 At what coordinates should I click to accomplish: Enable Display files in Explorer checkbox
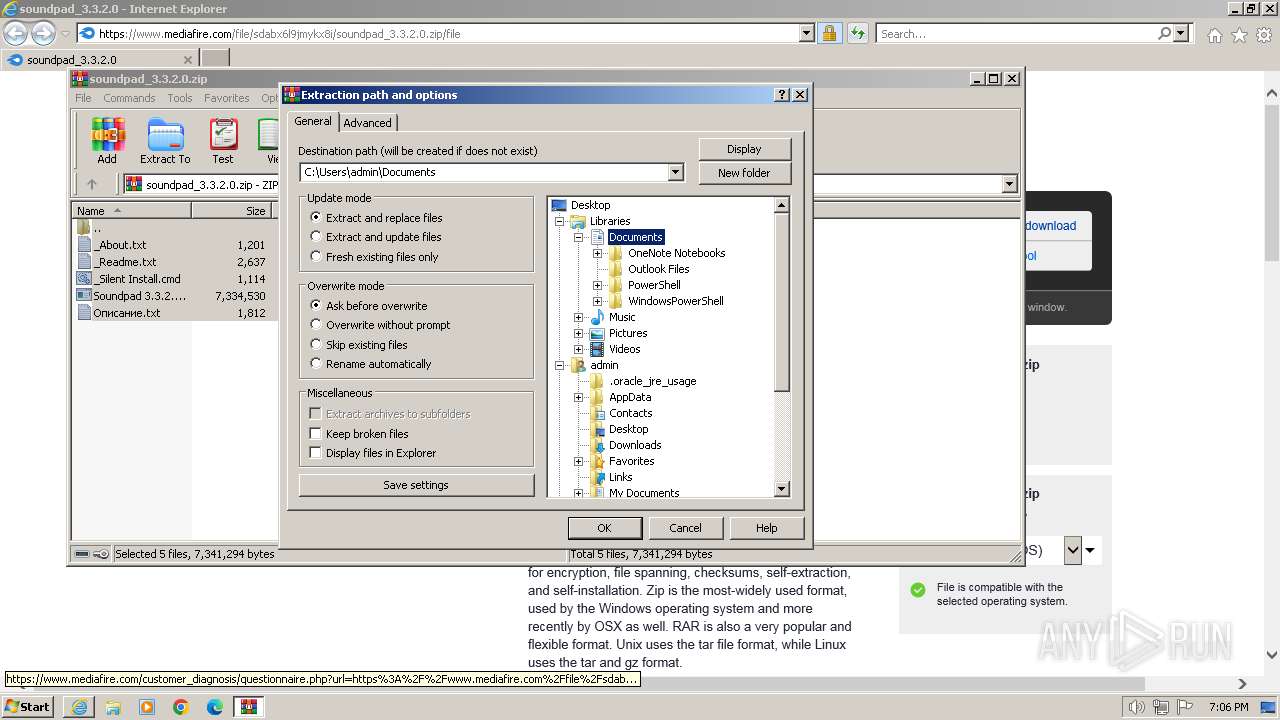(x=316, y=453)
